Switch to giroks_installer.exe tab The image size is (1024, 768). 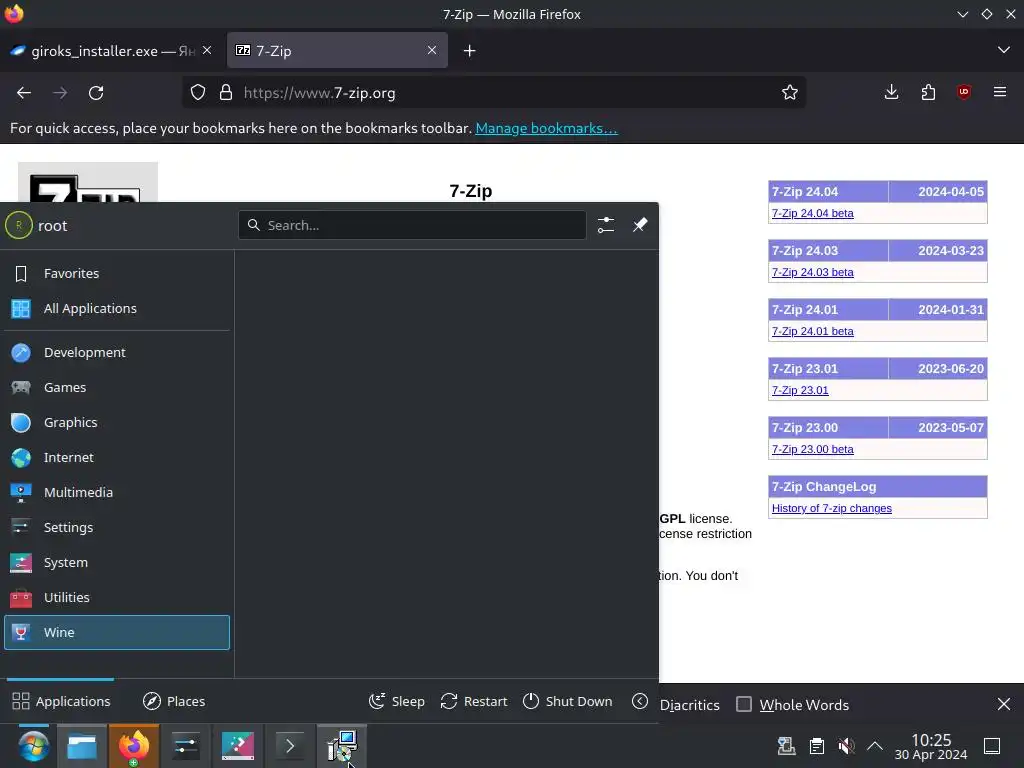point(112,50)
